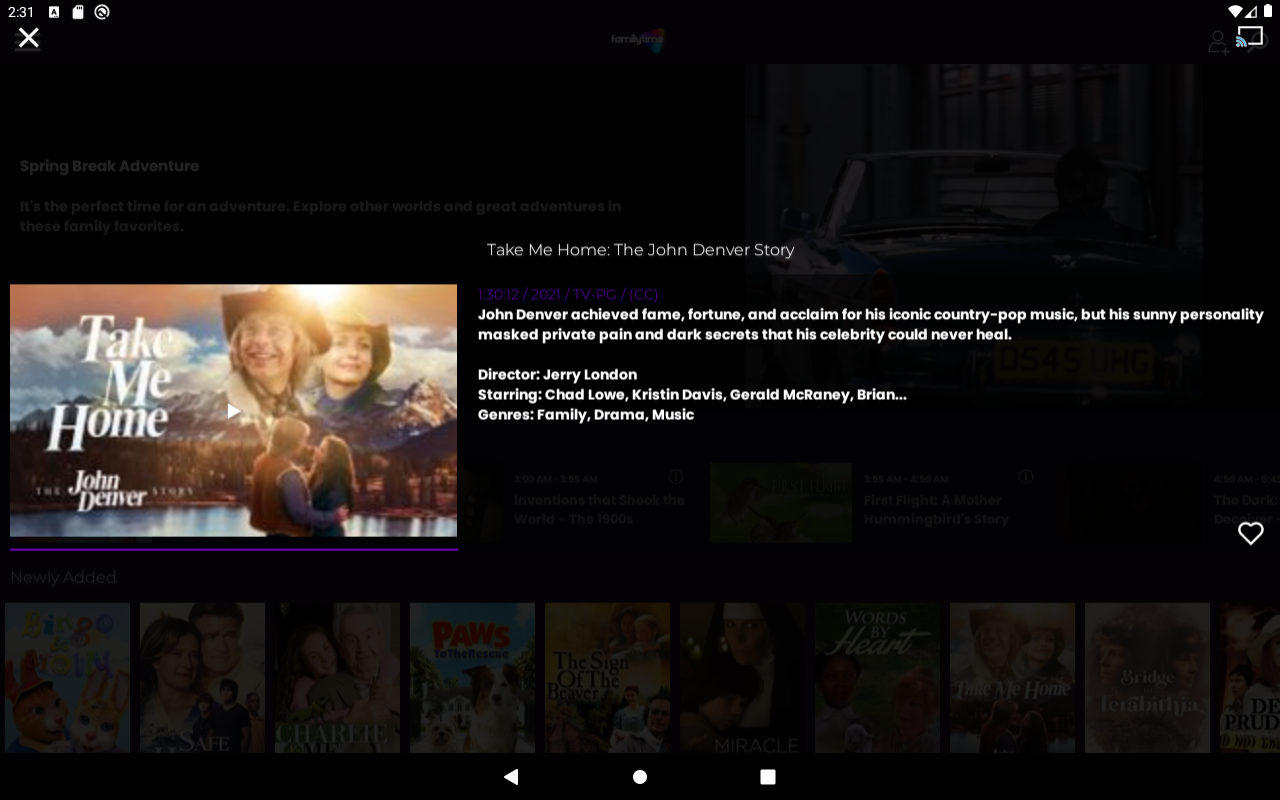
Task: Open the FamilyTime logo at top
Action: (x=638, y=39)
